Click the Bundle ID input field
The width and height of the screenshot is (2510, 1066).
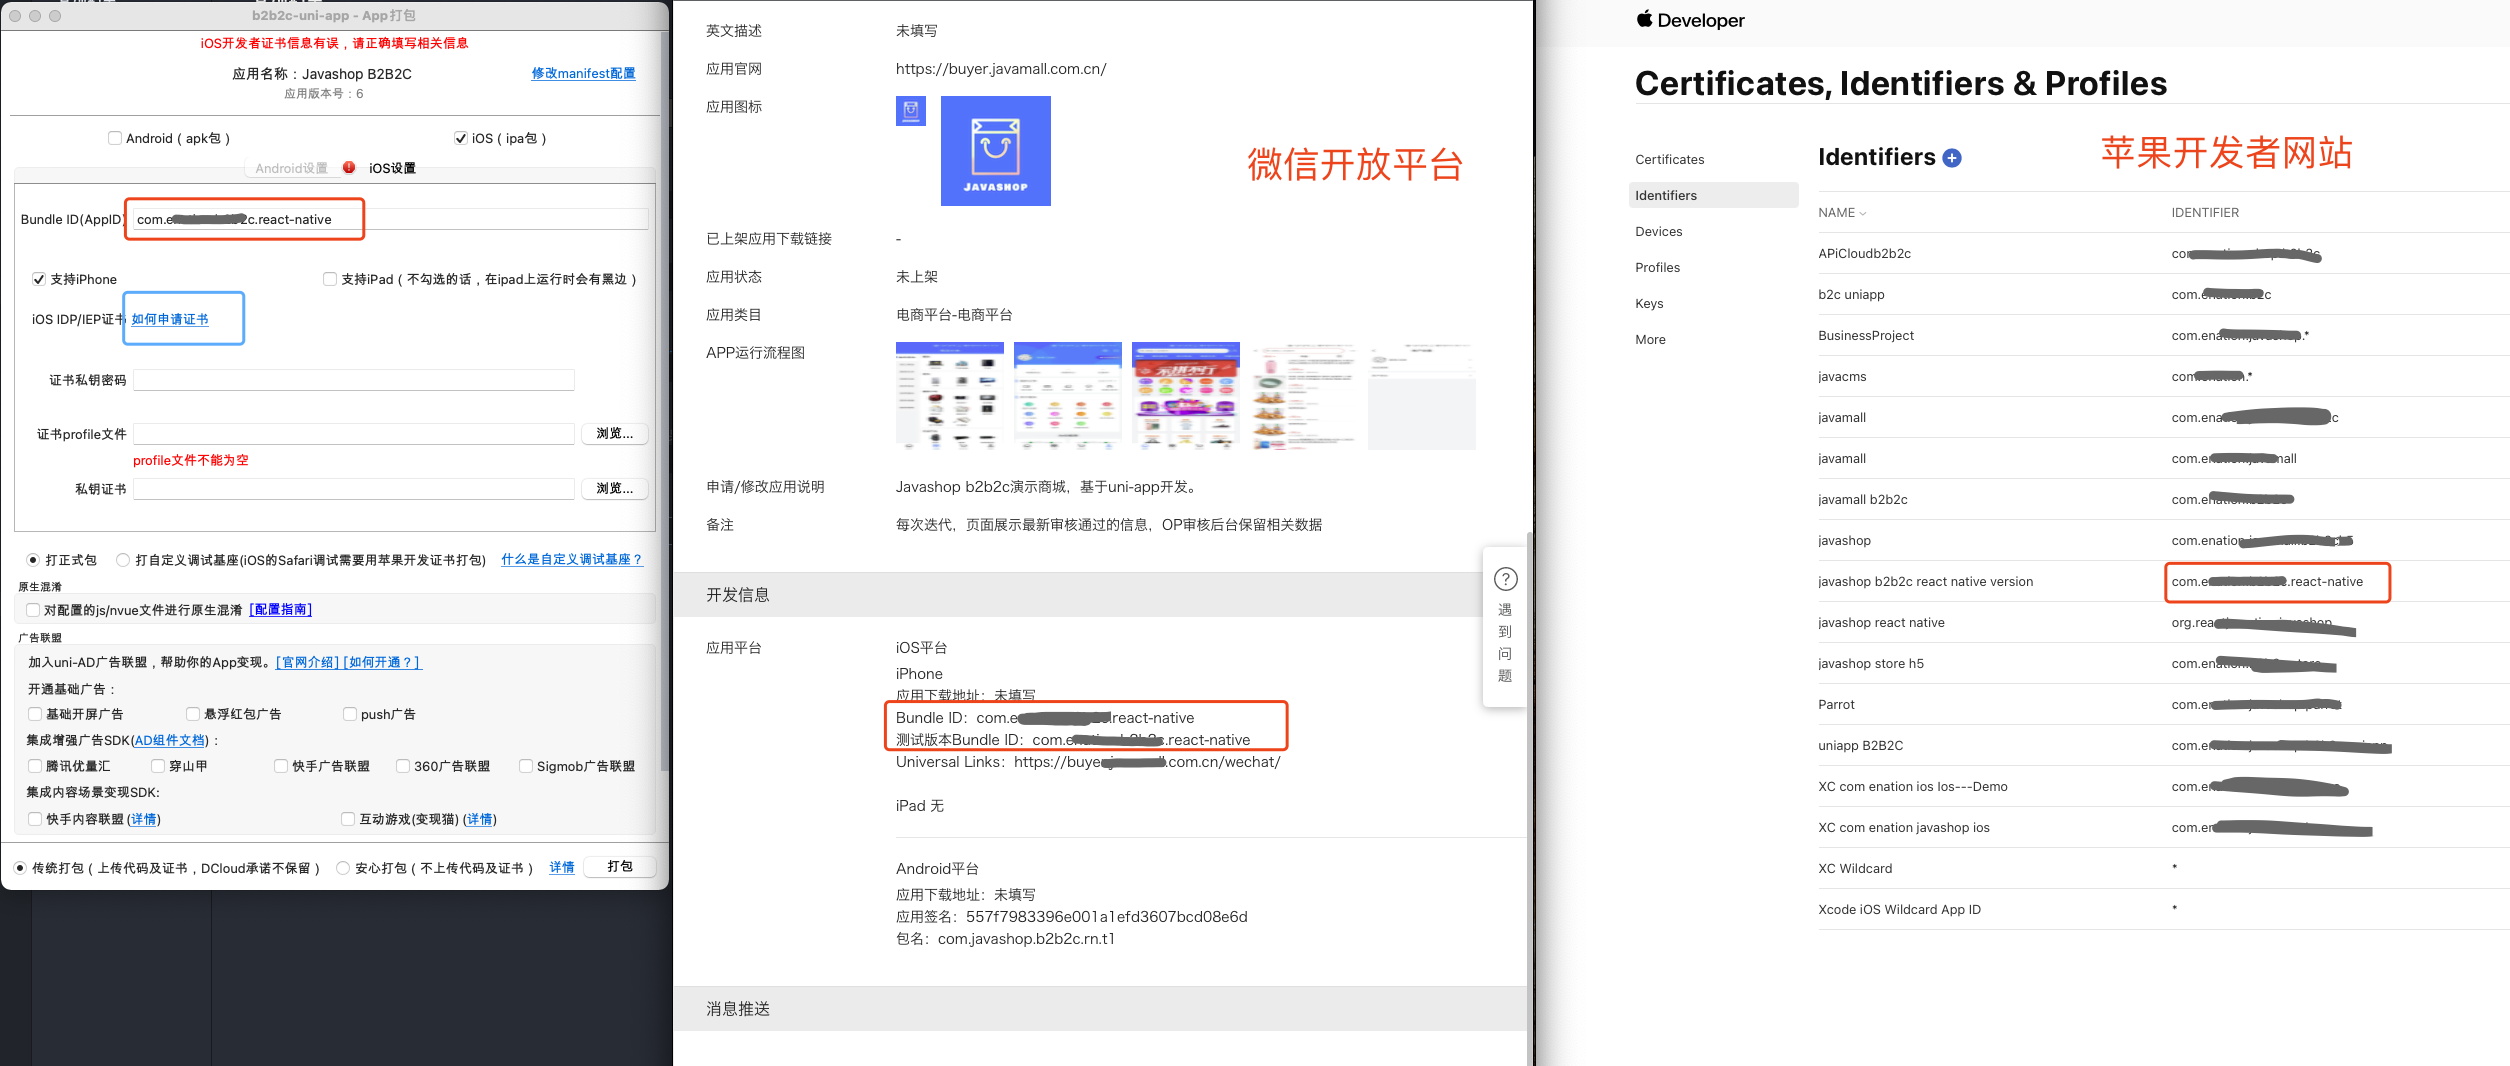[390, 219]
